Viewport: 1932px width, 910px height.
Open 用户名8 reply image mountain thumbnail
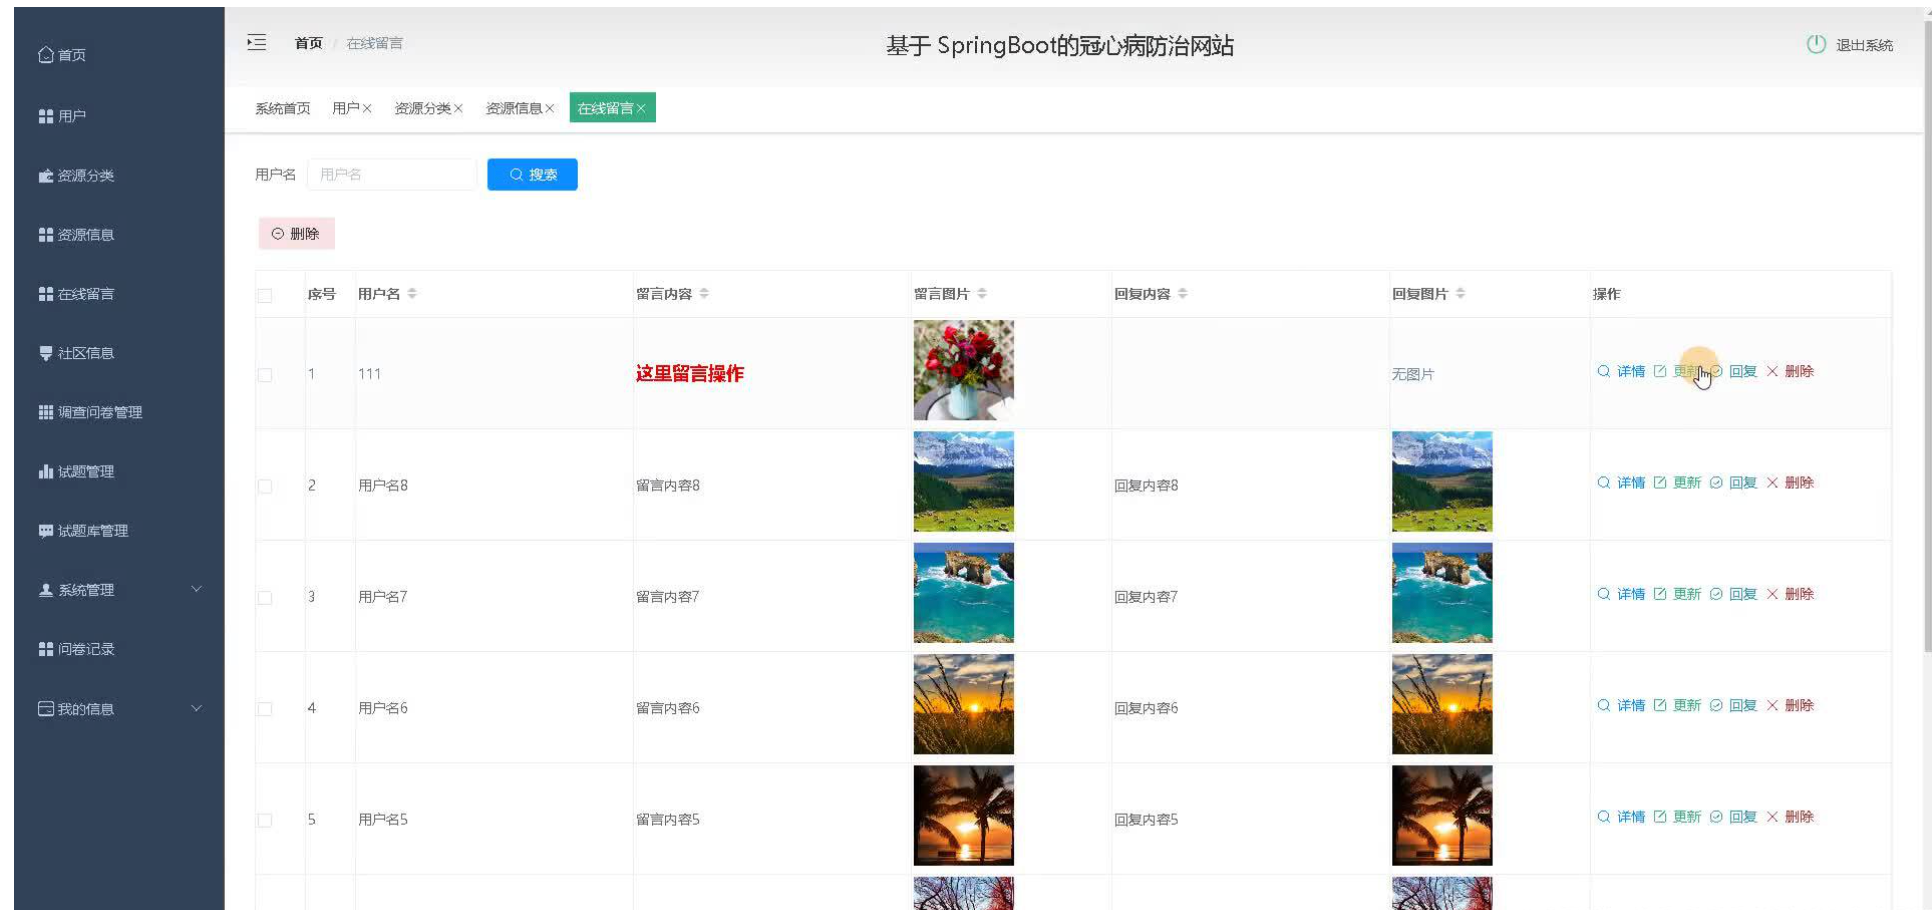tap(1442, 481)
